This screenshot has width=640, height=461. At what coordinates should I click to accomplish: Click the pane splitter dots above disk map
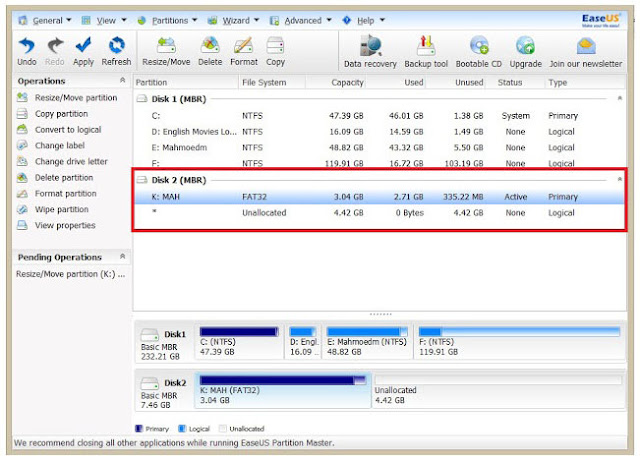point(380,314)
